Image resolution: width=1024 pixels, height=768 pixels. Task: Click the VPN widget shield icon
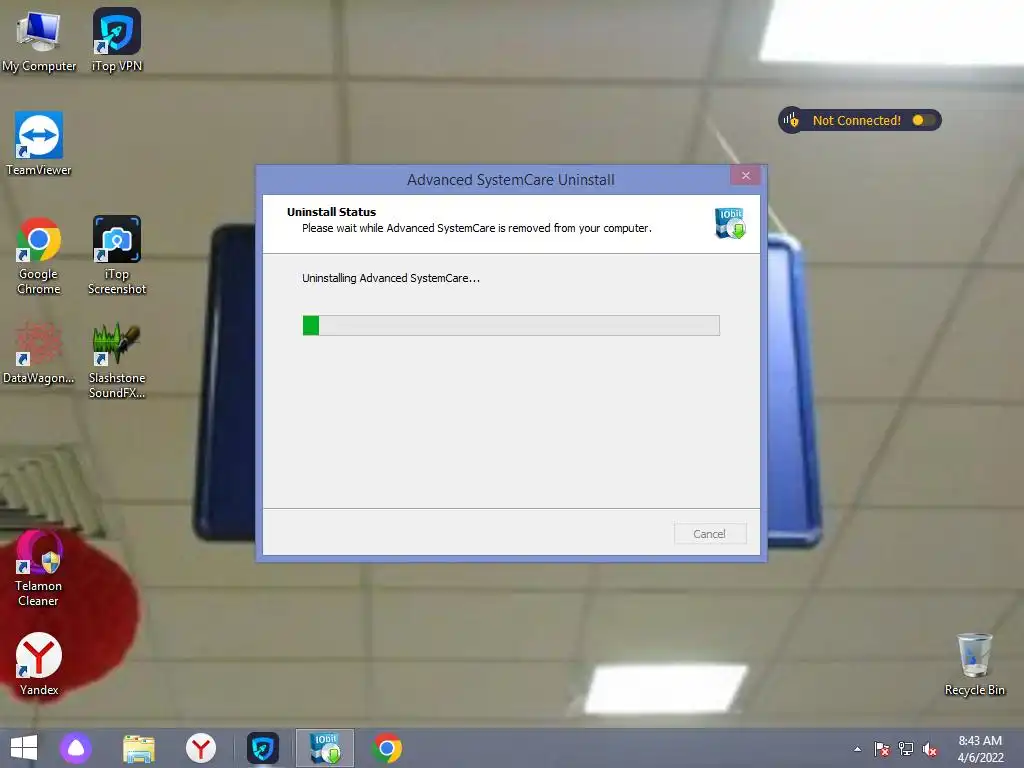click(x=791, y=120)
